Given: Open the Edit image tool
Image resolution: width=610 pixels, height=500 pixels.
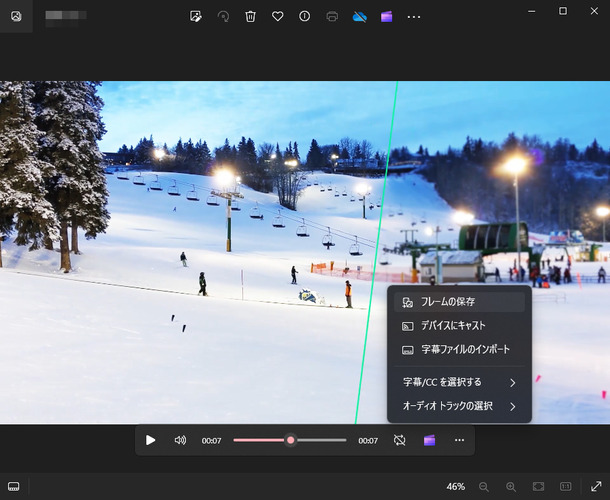Looking at the screenshot, I should [x=195, y=16].
